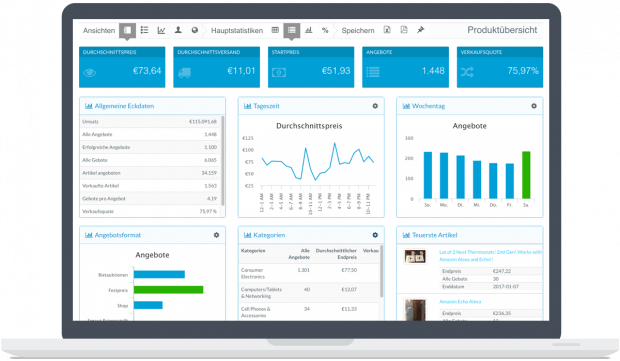The width and height of the screenshot is (620, 361).
Task: Click the Gebote pro Angebot row
Action: 150,198
